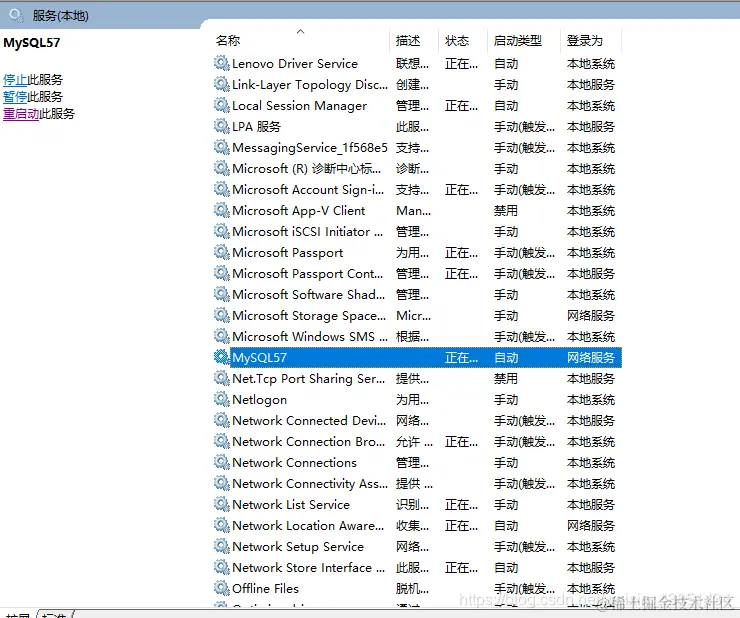
Task: Click the Microsoft Storage Spaces gear icon
Action: pyautogui.click(x=221, y=315)
